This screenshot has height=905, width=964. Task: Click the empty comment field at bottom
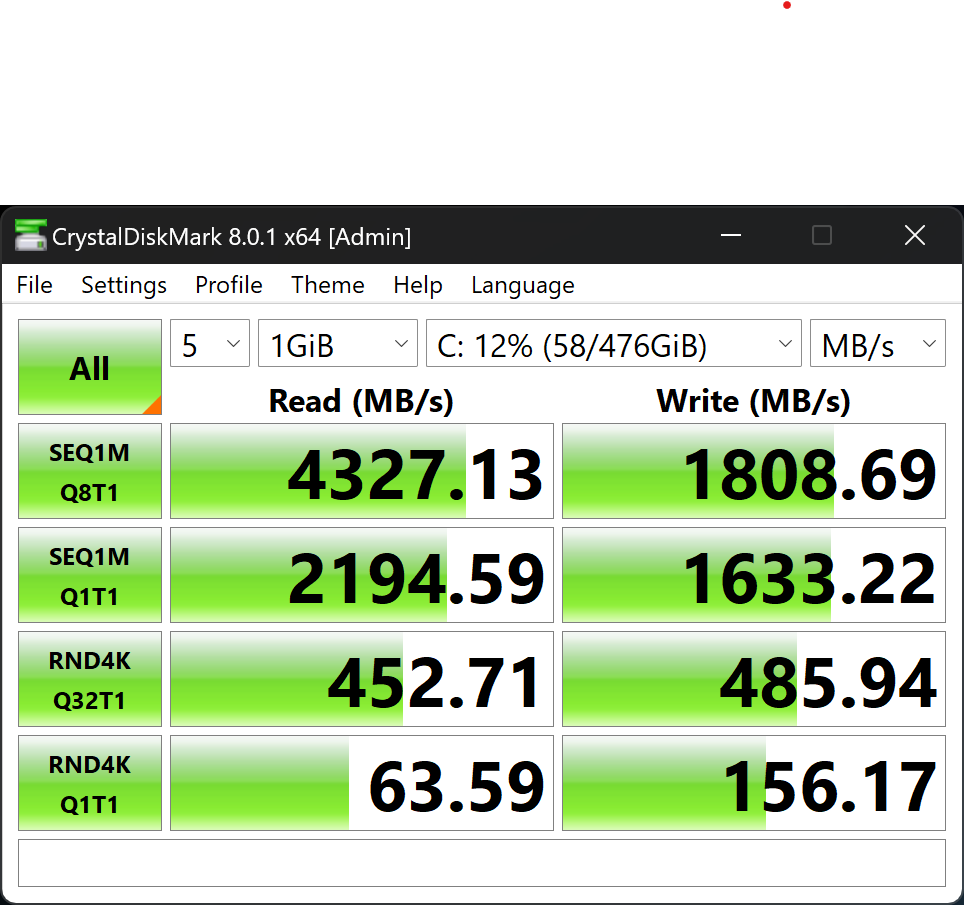pos(481,862)
